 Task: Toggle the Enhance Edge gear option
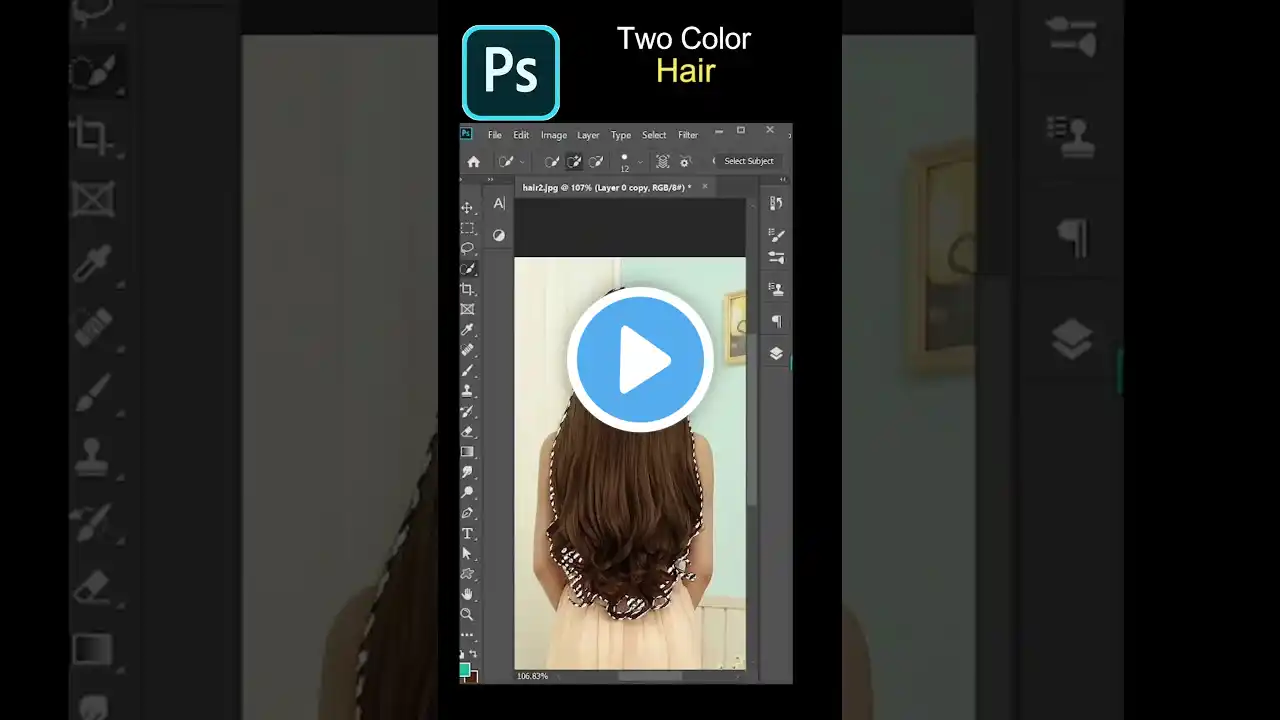685,161
